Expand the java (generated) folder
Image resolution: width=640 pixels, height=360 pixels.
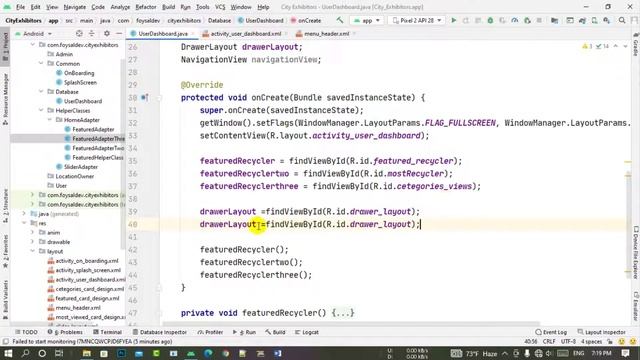tap(24, 213)
